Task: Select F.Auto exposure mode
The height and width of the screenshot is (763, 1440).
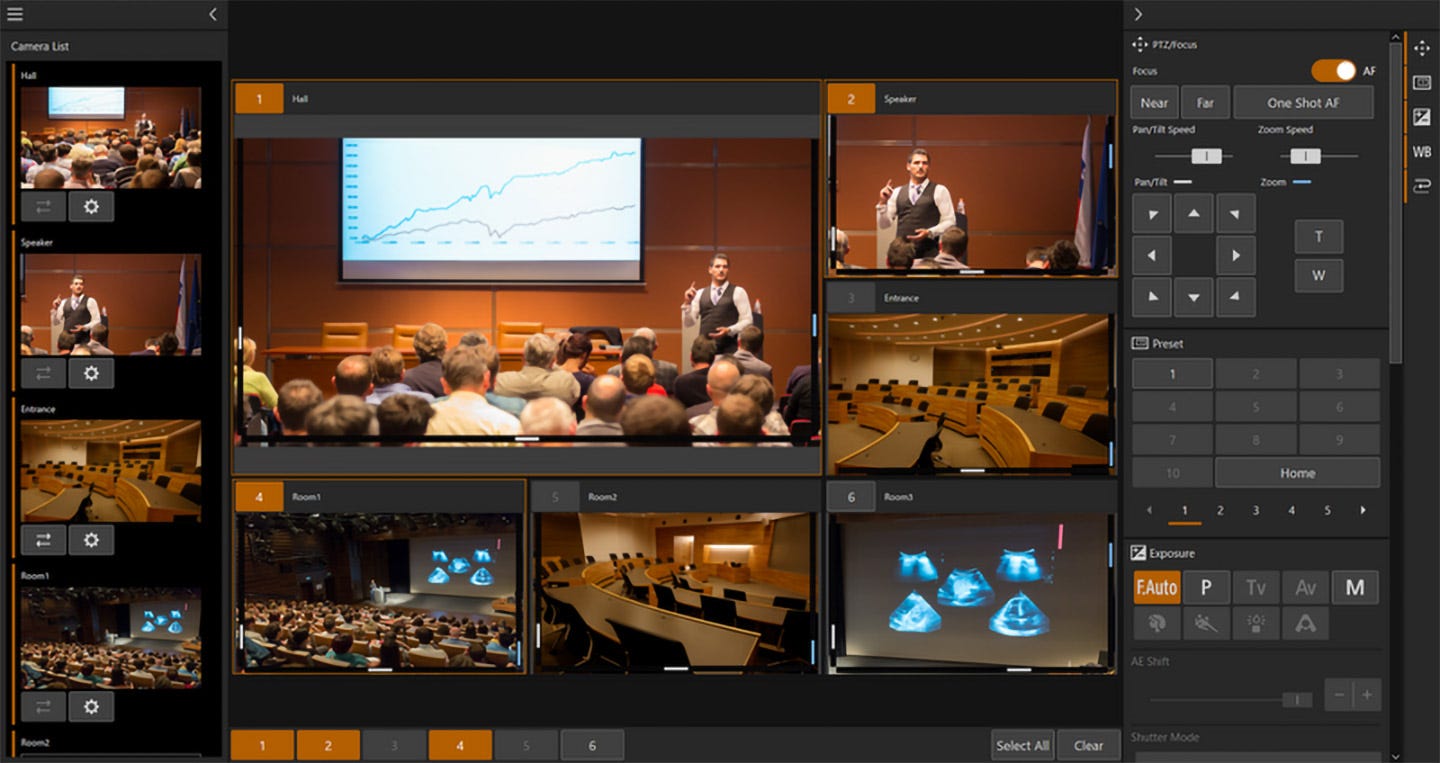Action: [x=1157, y=588]
